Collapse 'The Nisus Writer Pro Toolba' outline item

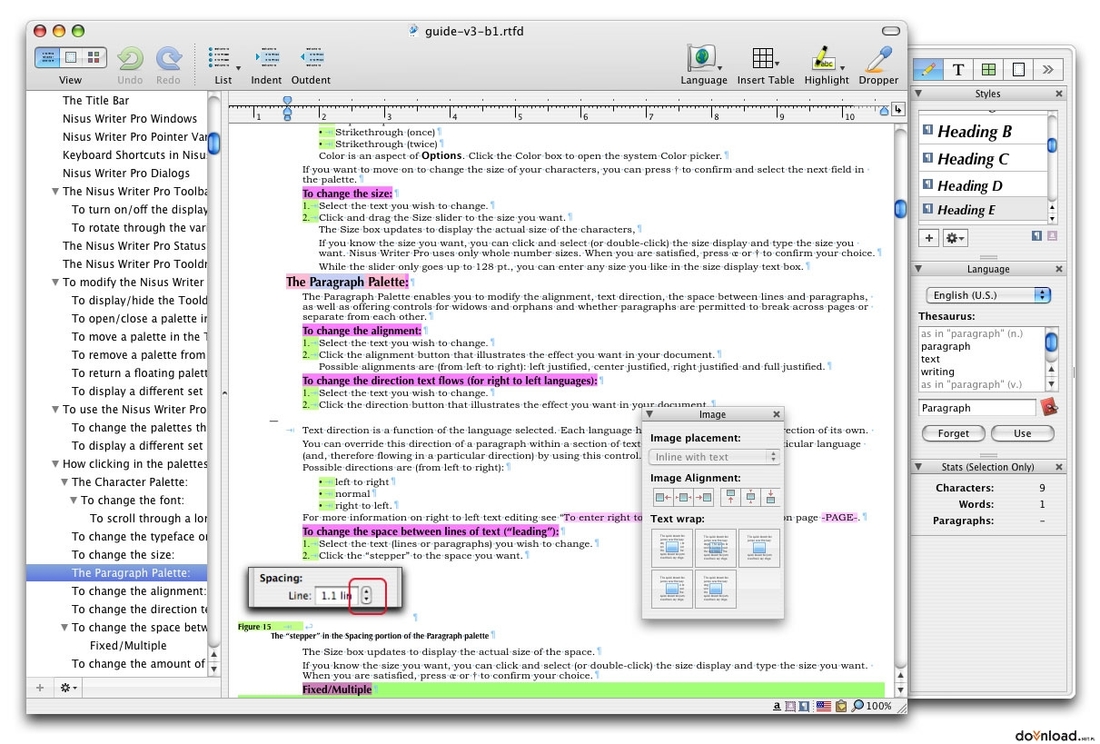coord(55,191)
